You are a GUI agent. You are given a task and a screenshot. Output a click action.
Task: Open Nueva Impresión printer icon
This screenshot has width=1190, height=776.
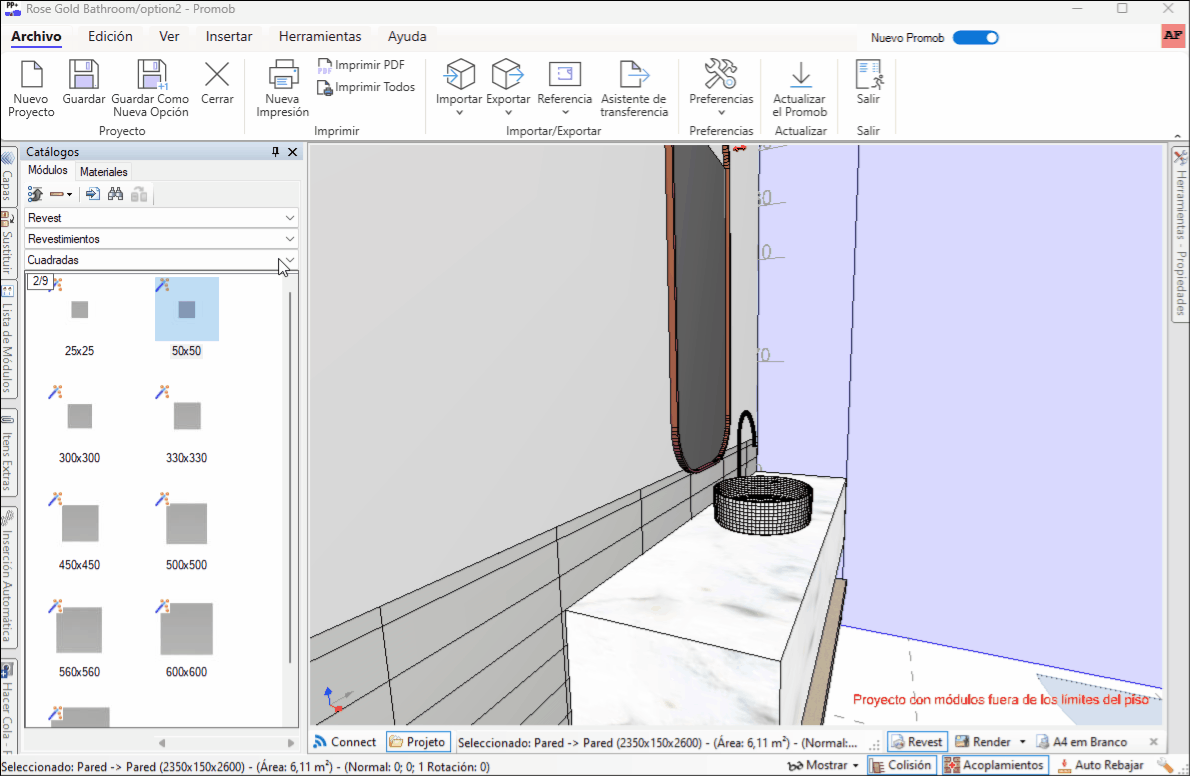[282, 76]
